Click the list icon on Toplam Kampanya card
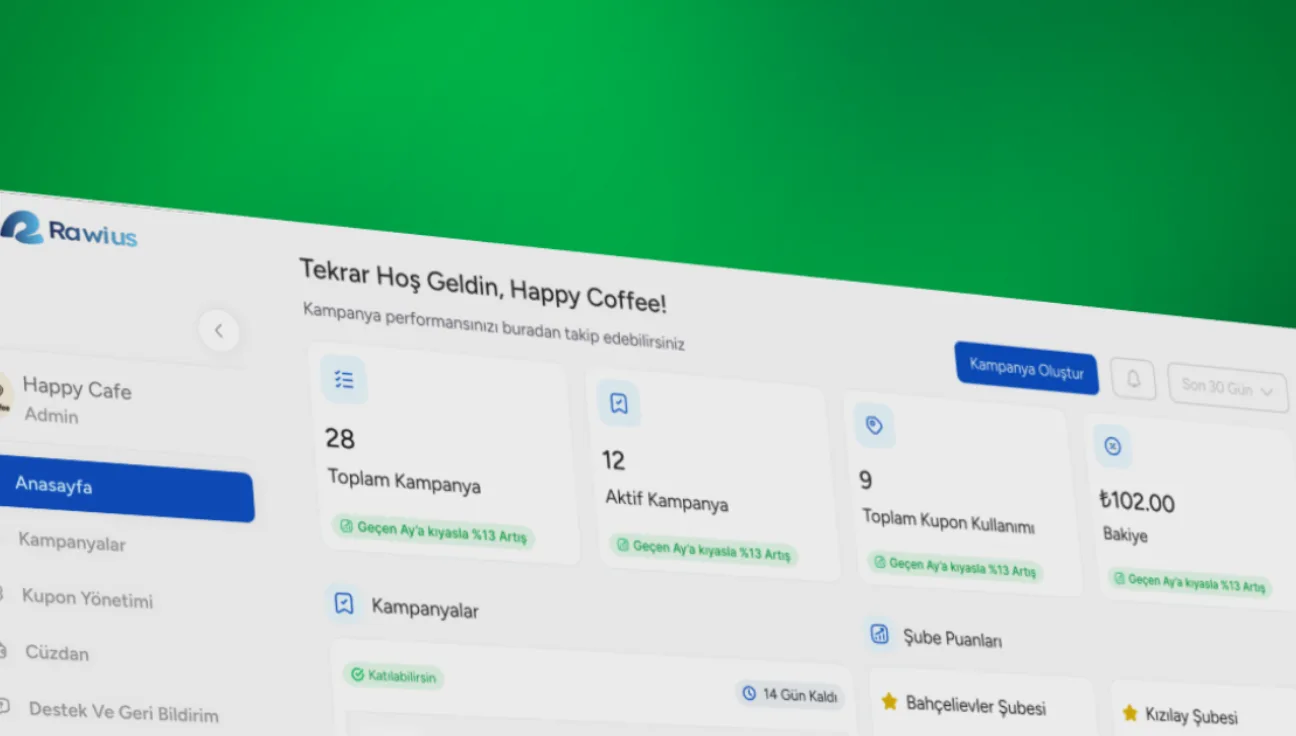Viewport: 1296px width, 736px height. click(344, 380)
